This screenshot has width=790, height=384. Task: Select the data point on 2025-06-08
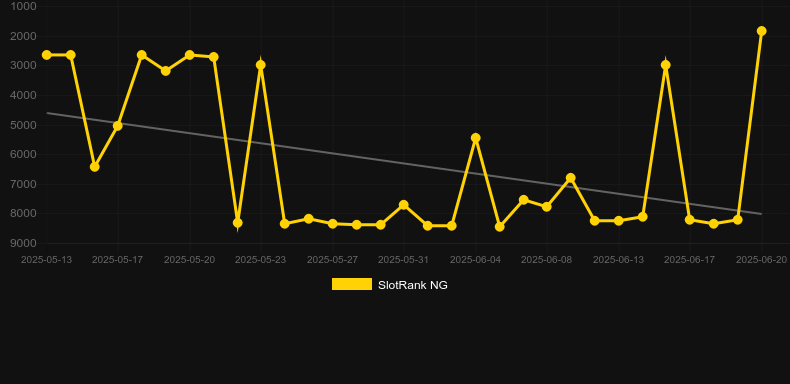click(x=547, y=207)
